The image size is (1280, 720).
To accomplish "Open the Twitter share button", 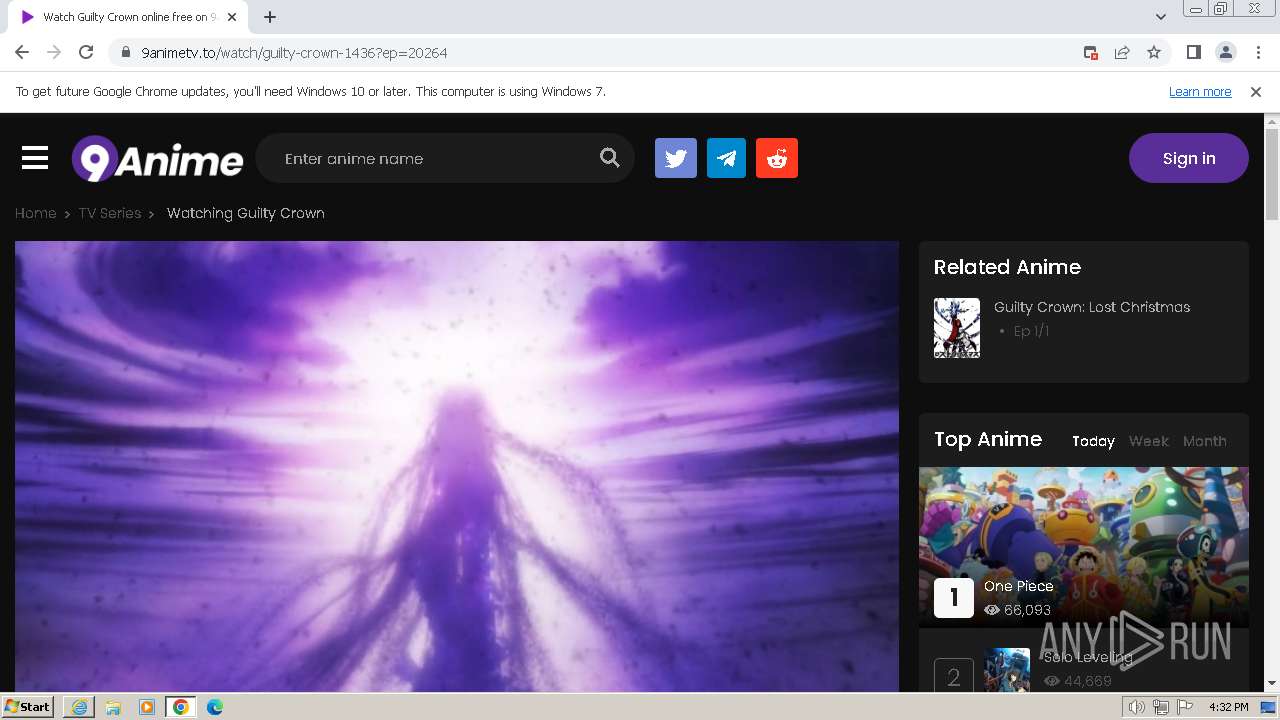I will point(676,158).
